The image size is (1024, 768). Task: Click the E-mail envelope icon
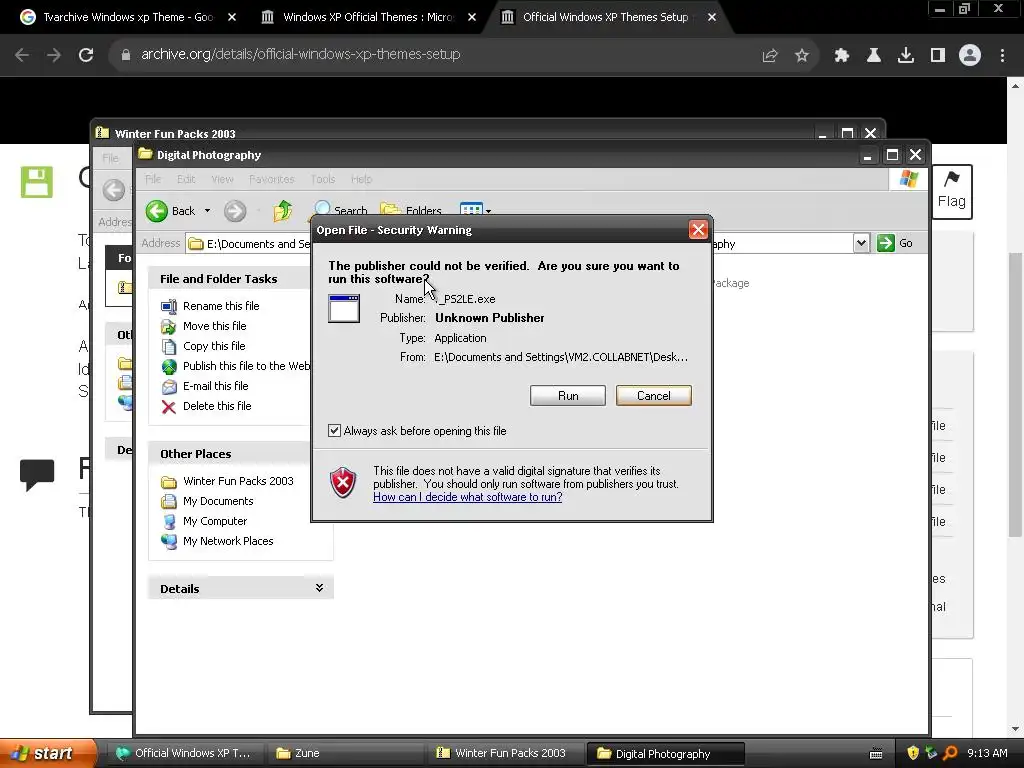(x=168, y=387)
